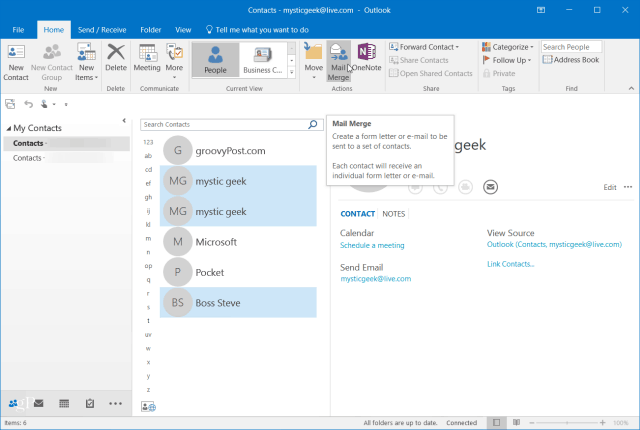Open the More communicate options
Viewport: 640px width, 430px height.
[x=174, y=62]
